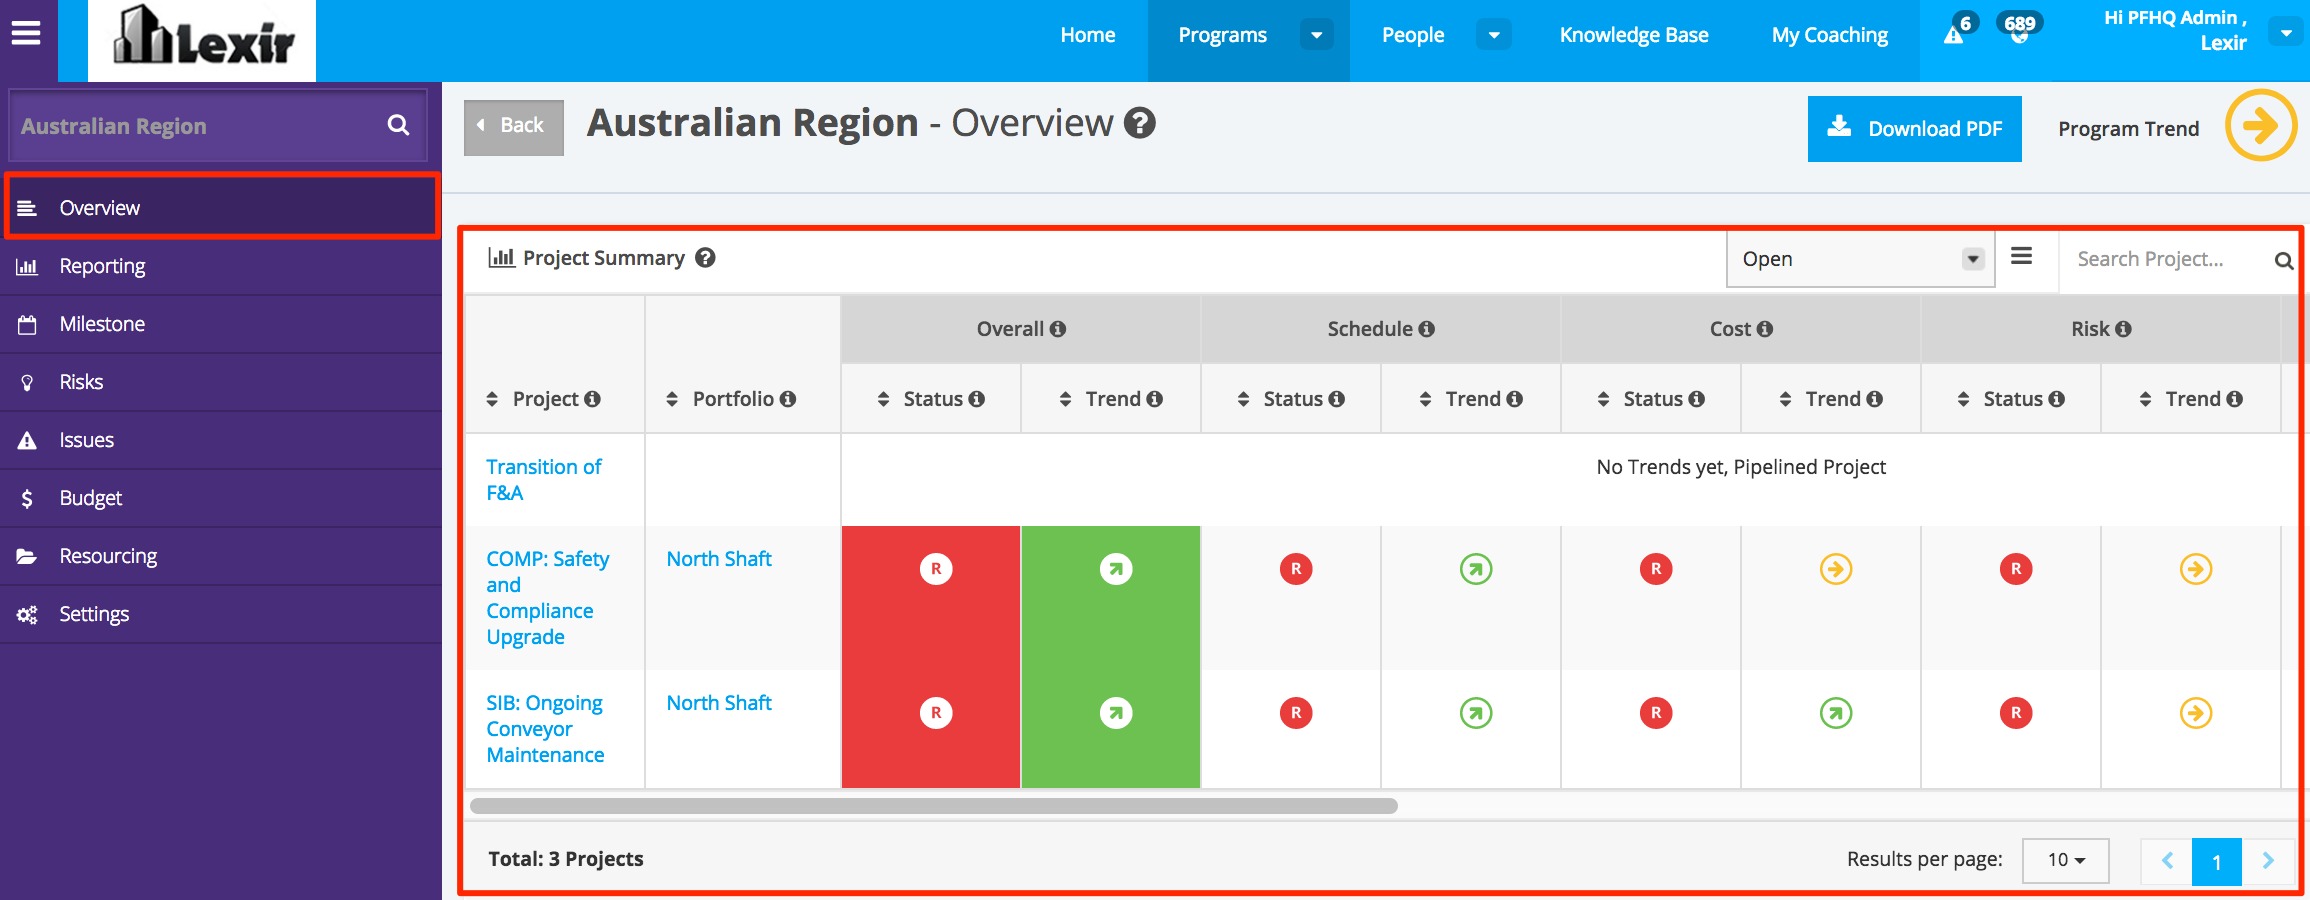Viewport: 2310px width, 900px height.
Task: Open the column list menu icon
Action: tap(2021, 257)
